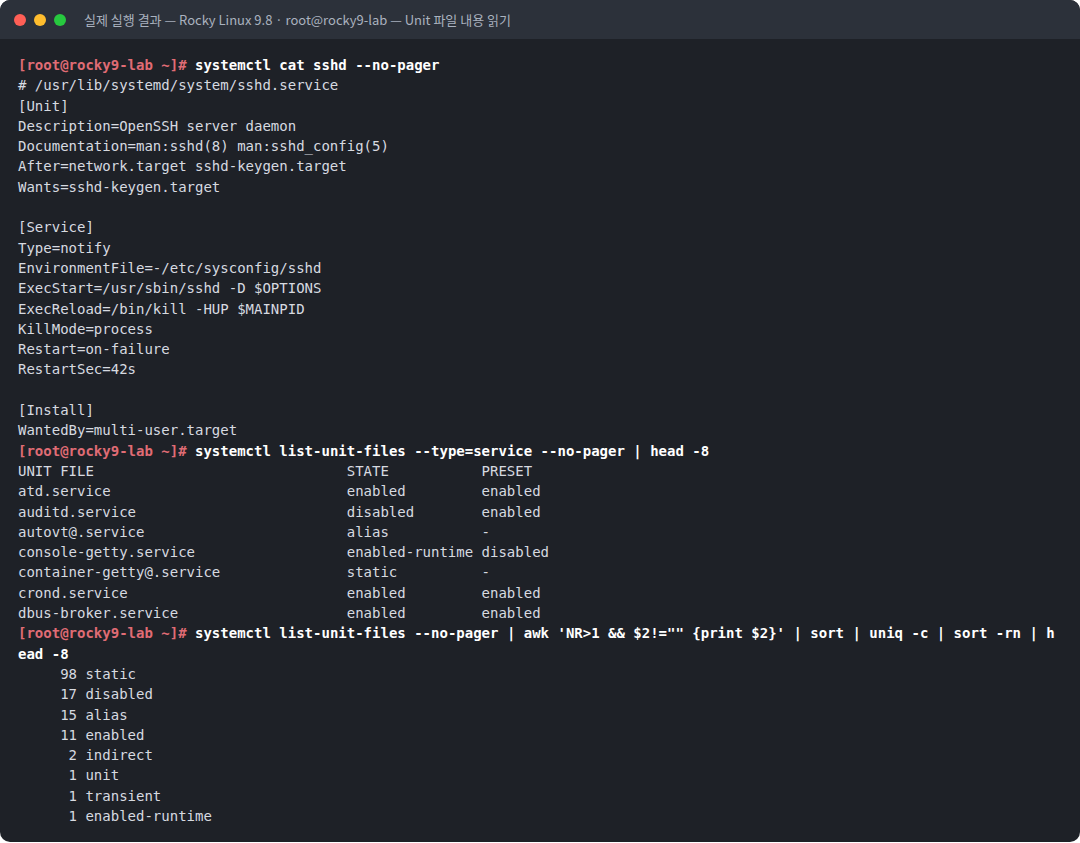The image size is (1080, 843).
Task: Click the 'crond.service' unit name
Action: coord(72,593)
